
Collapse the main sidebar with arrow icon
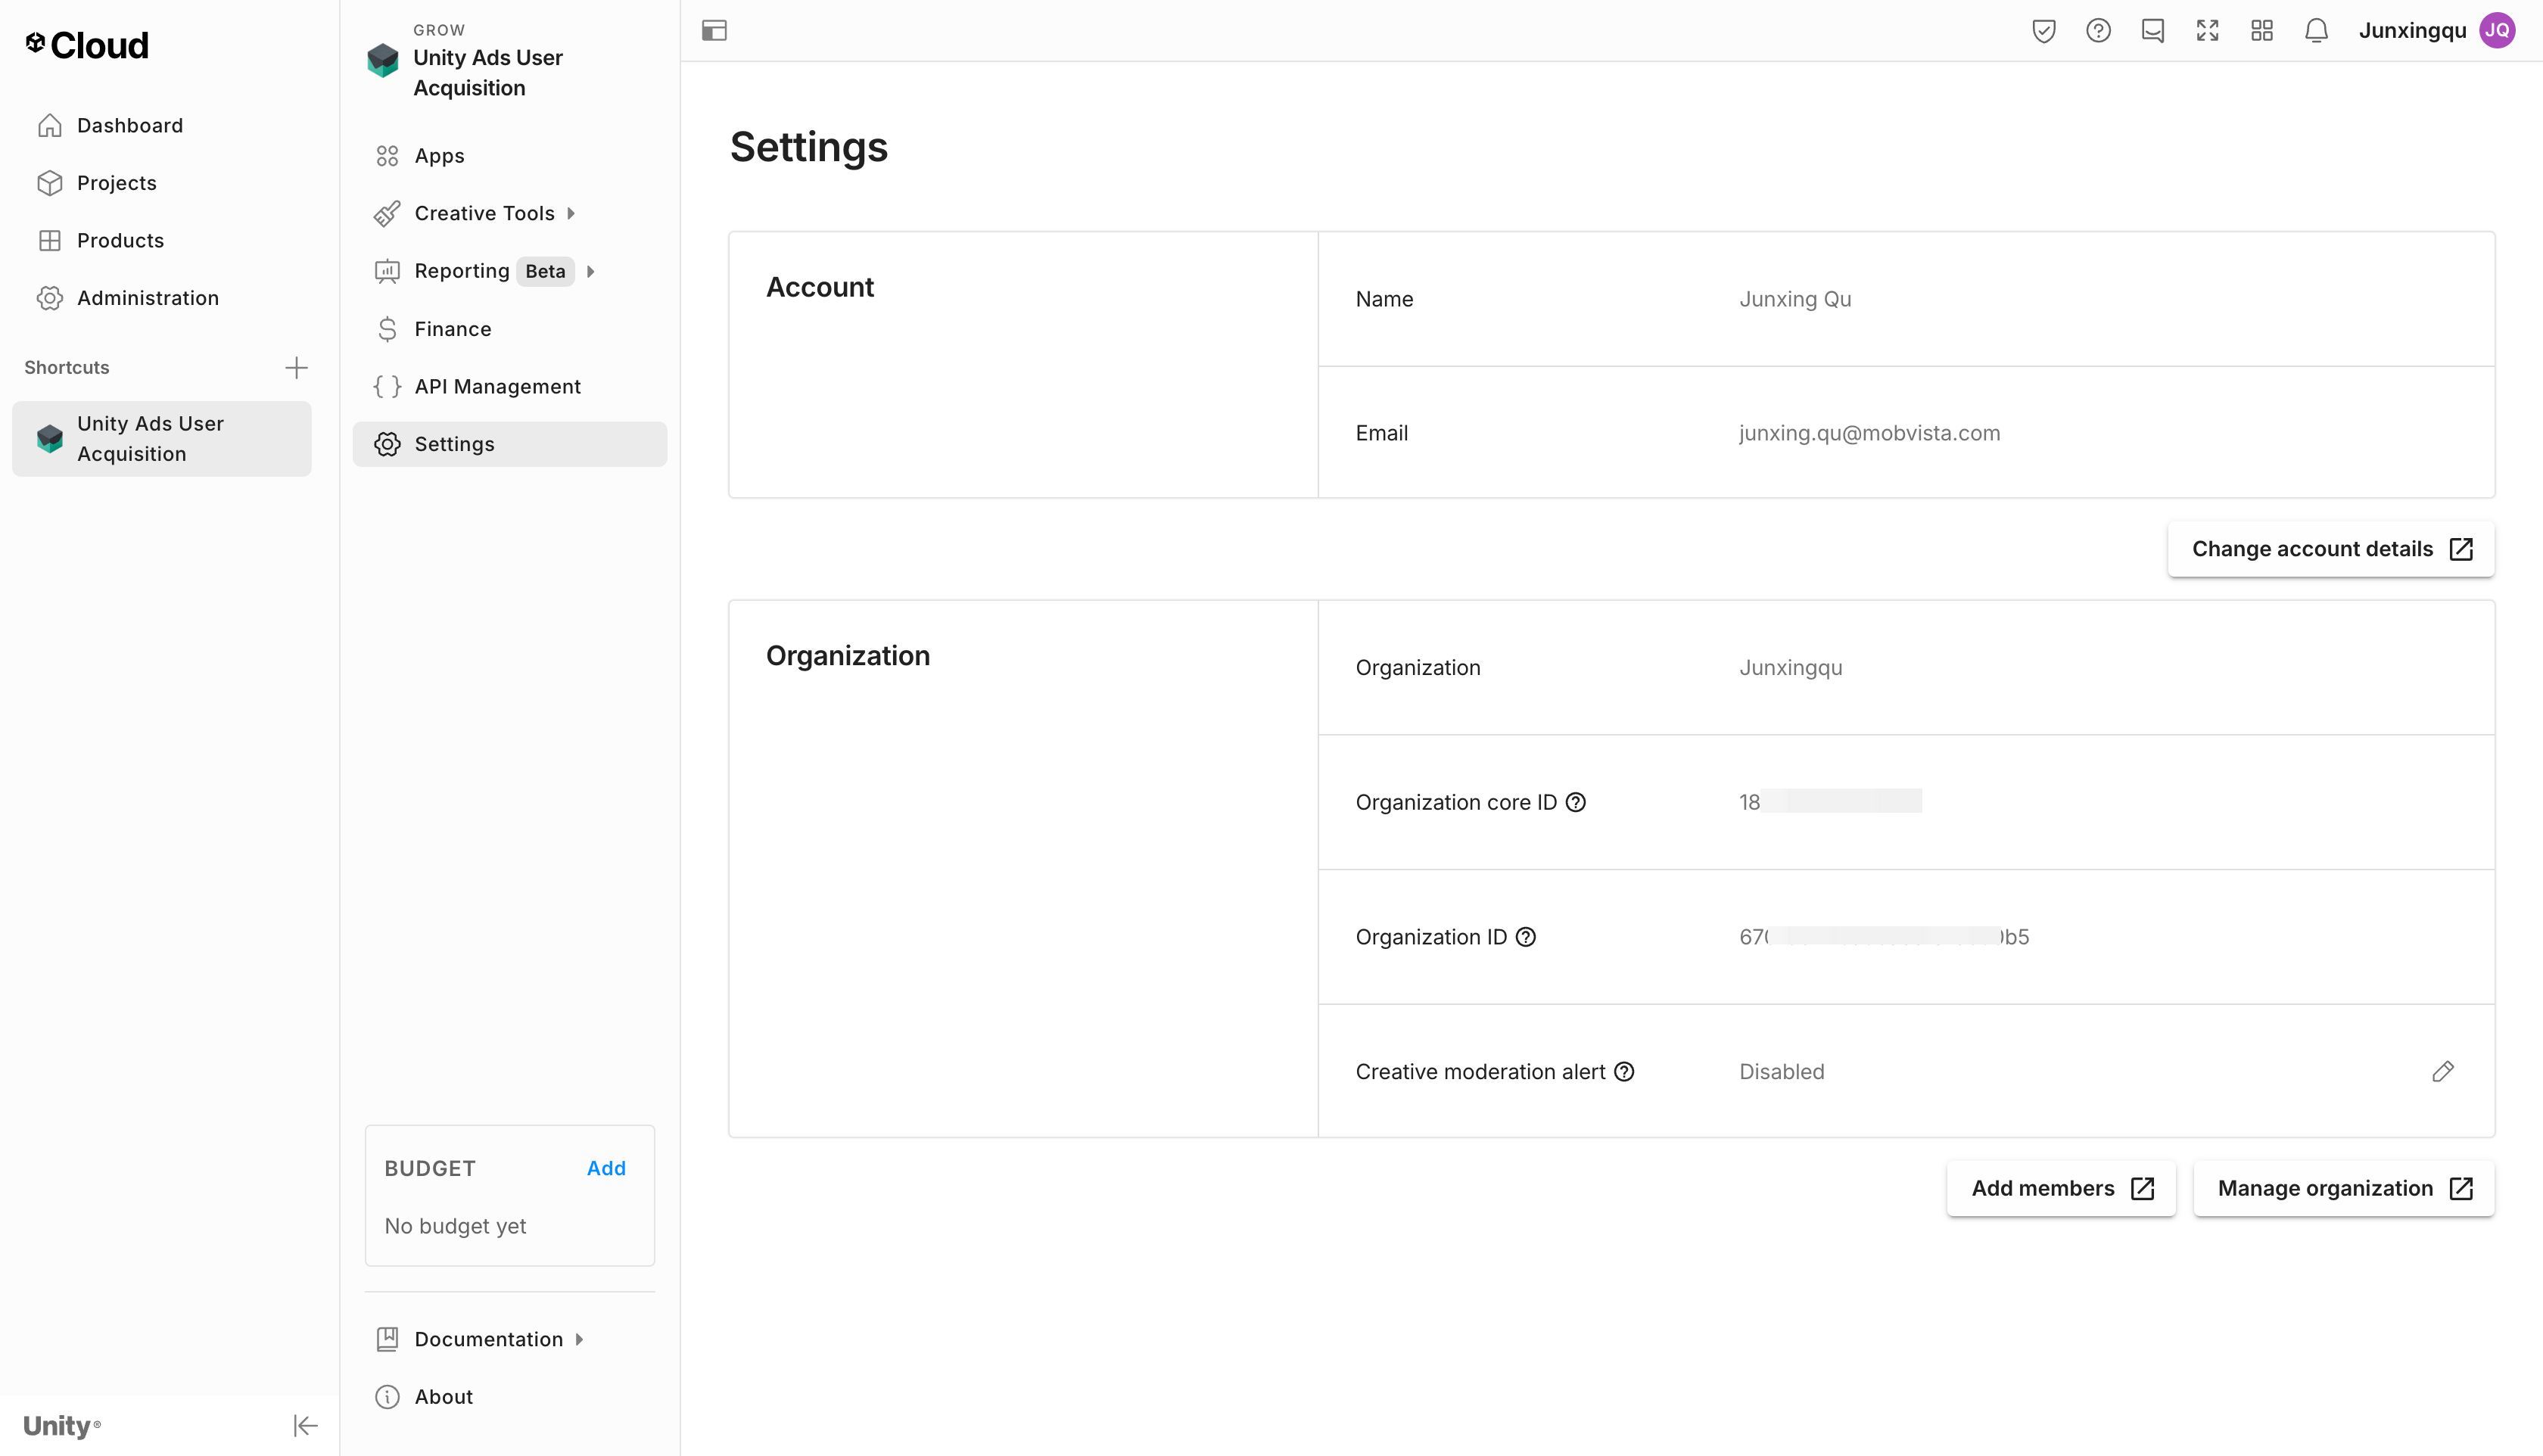pos(305,1425)
